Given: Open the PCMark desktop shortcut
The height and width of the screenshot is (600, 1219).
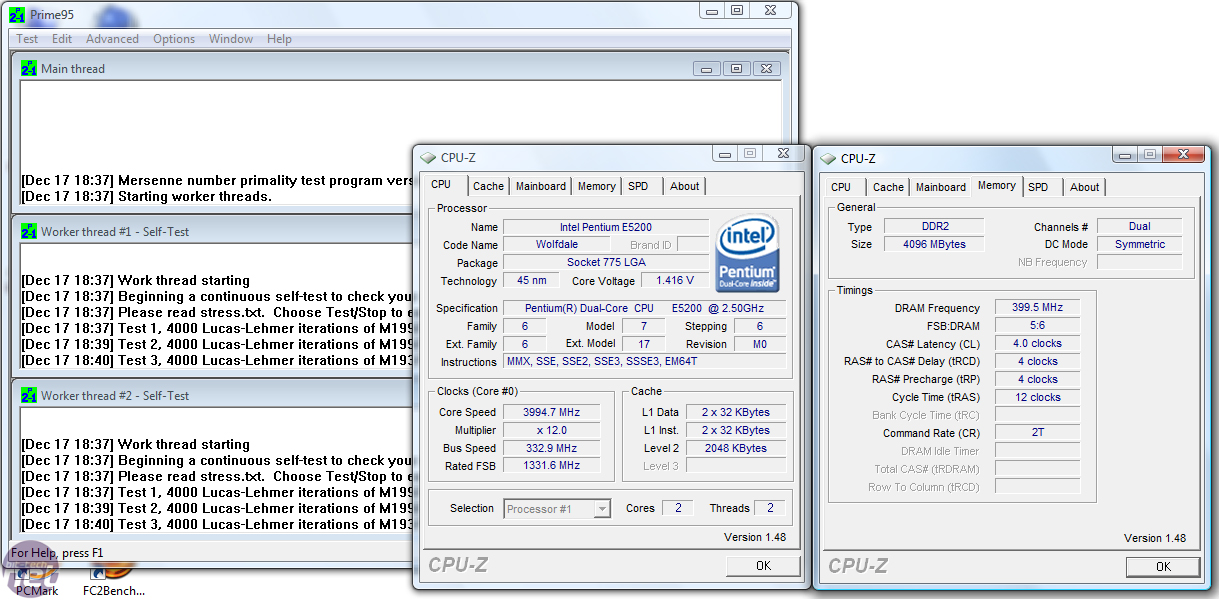Looking at the screenshot, I should 37,580.
